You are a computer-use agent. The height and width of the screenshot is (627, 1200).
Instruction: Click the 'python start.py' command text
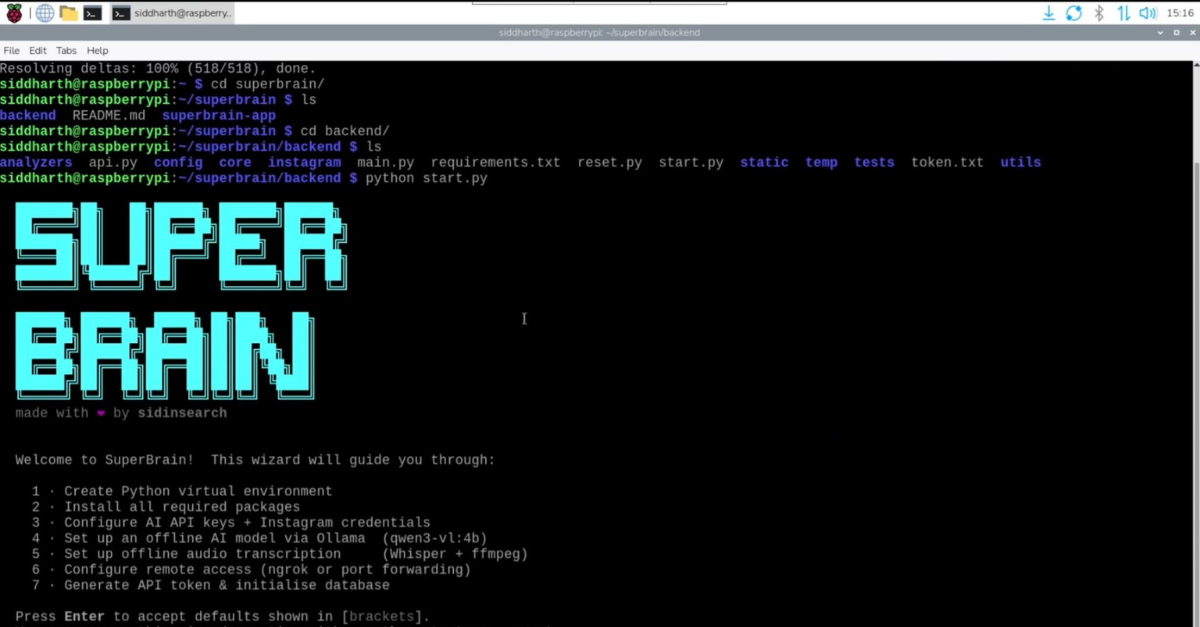(426, 178)
